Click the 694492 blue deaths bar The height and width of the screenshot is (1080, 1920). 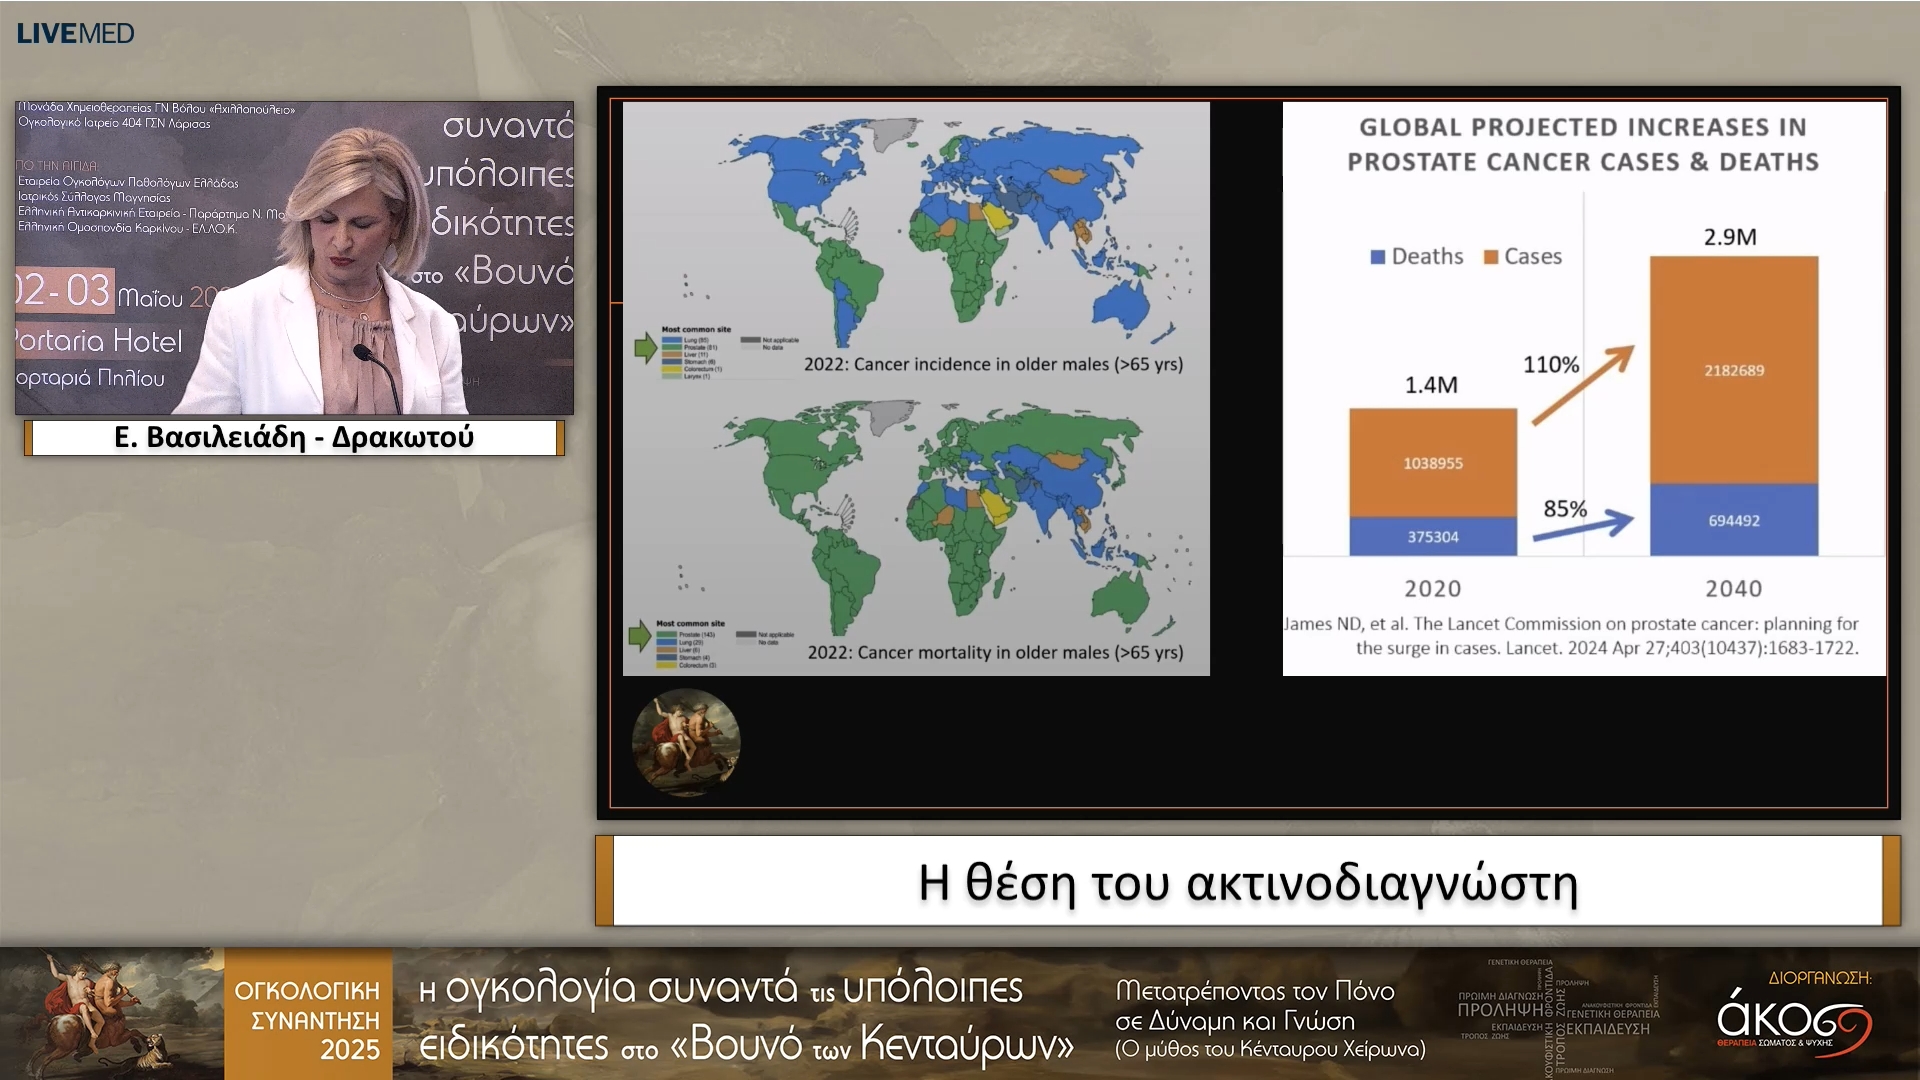point(1734,520)
